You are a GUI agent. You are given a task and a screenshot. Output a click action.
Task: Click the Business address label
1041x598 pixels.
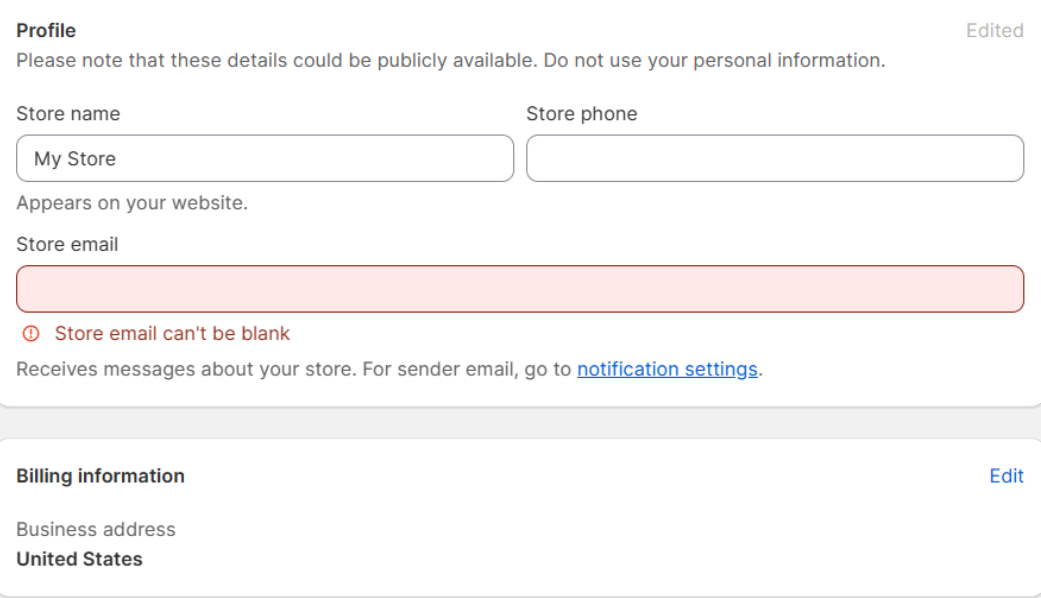[x=96, y=529]
